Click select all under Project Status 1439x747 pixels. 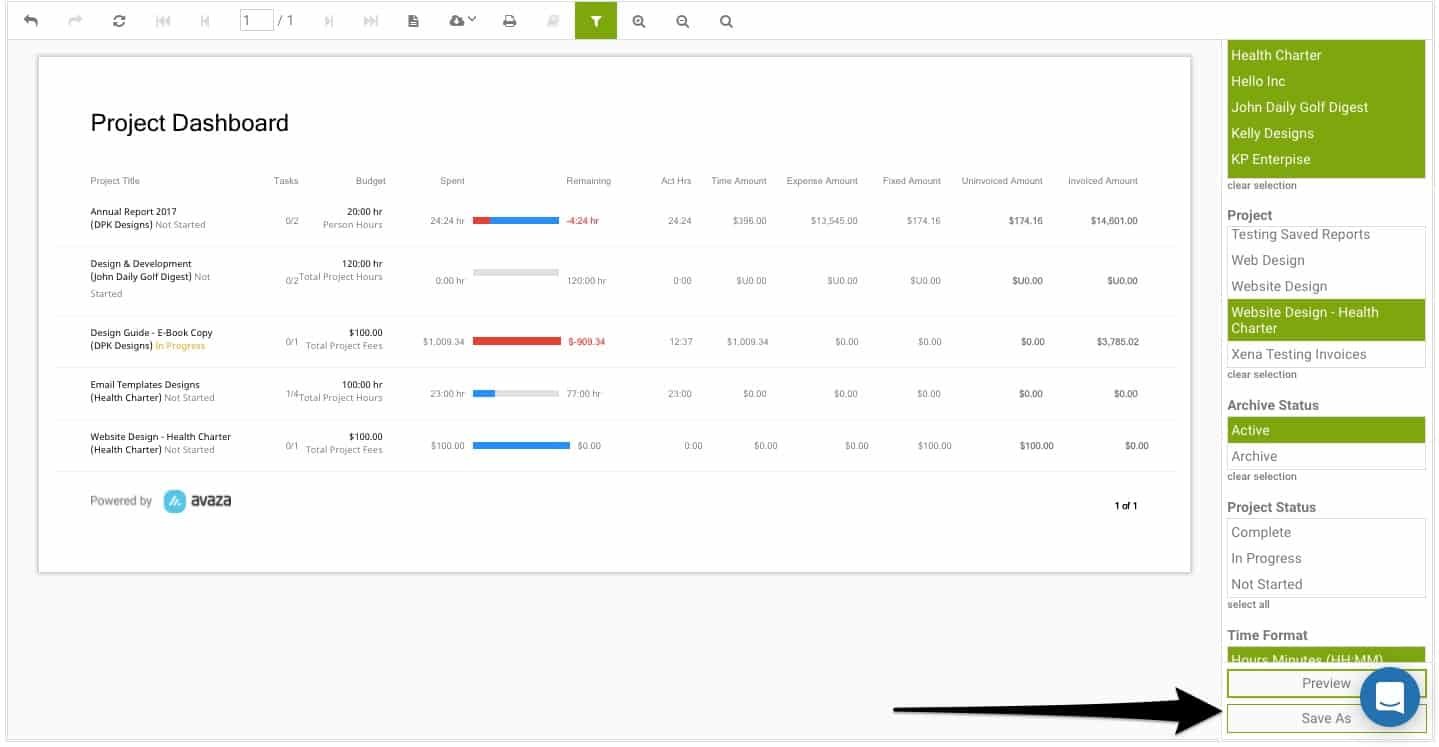pyautogui.click(x=1248, y=604)
